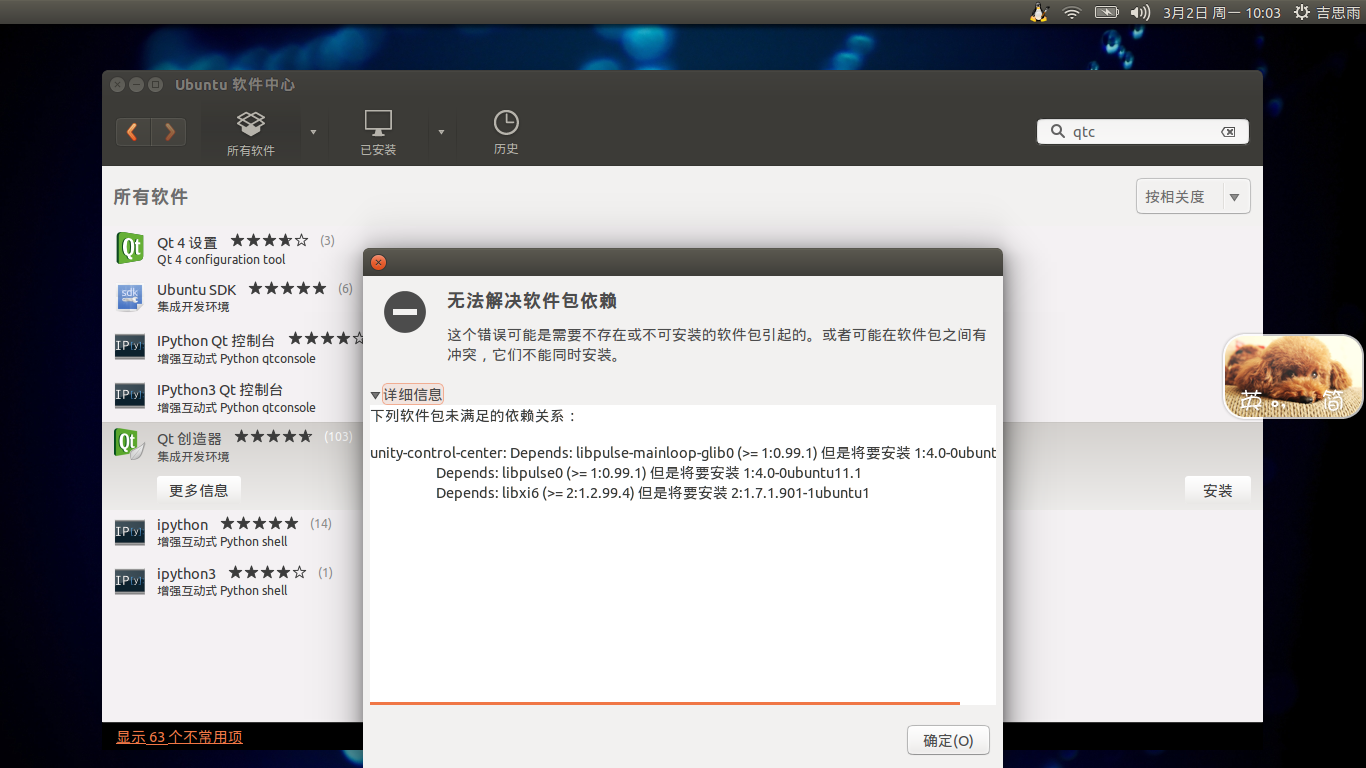This screenshot has width=1366, height=768.
Task: Open 更多信息 for Qt 创造器
Action: [x=198, y=490]
